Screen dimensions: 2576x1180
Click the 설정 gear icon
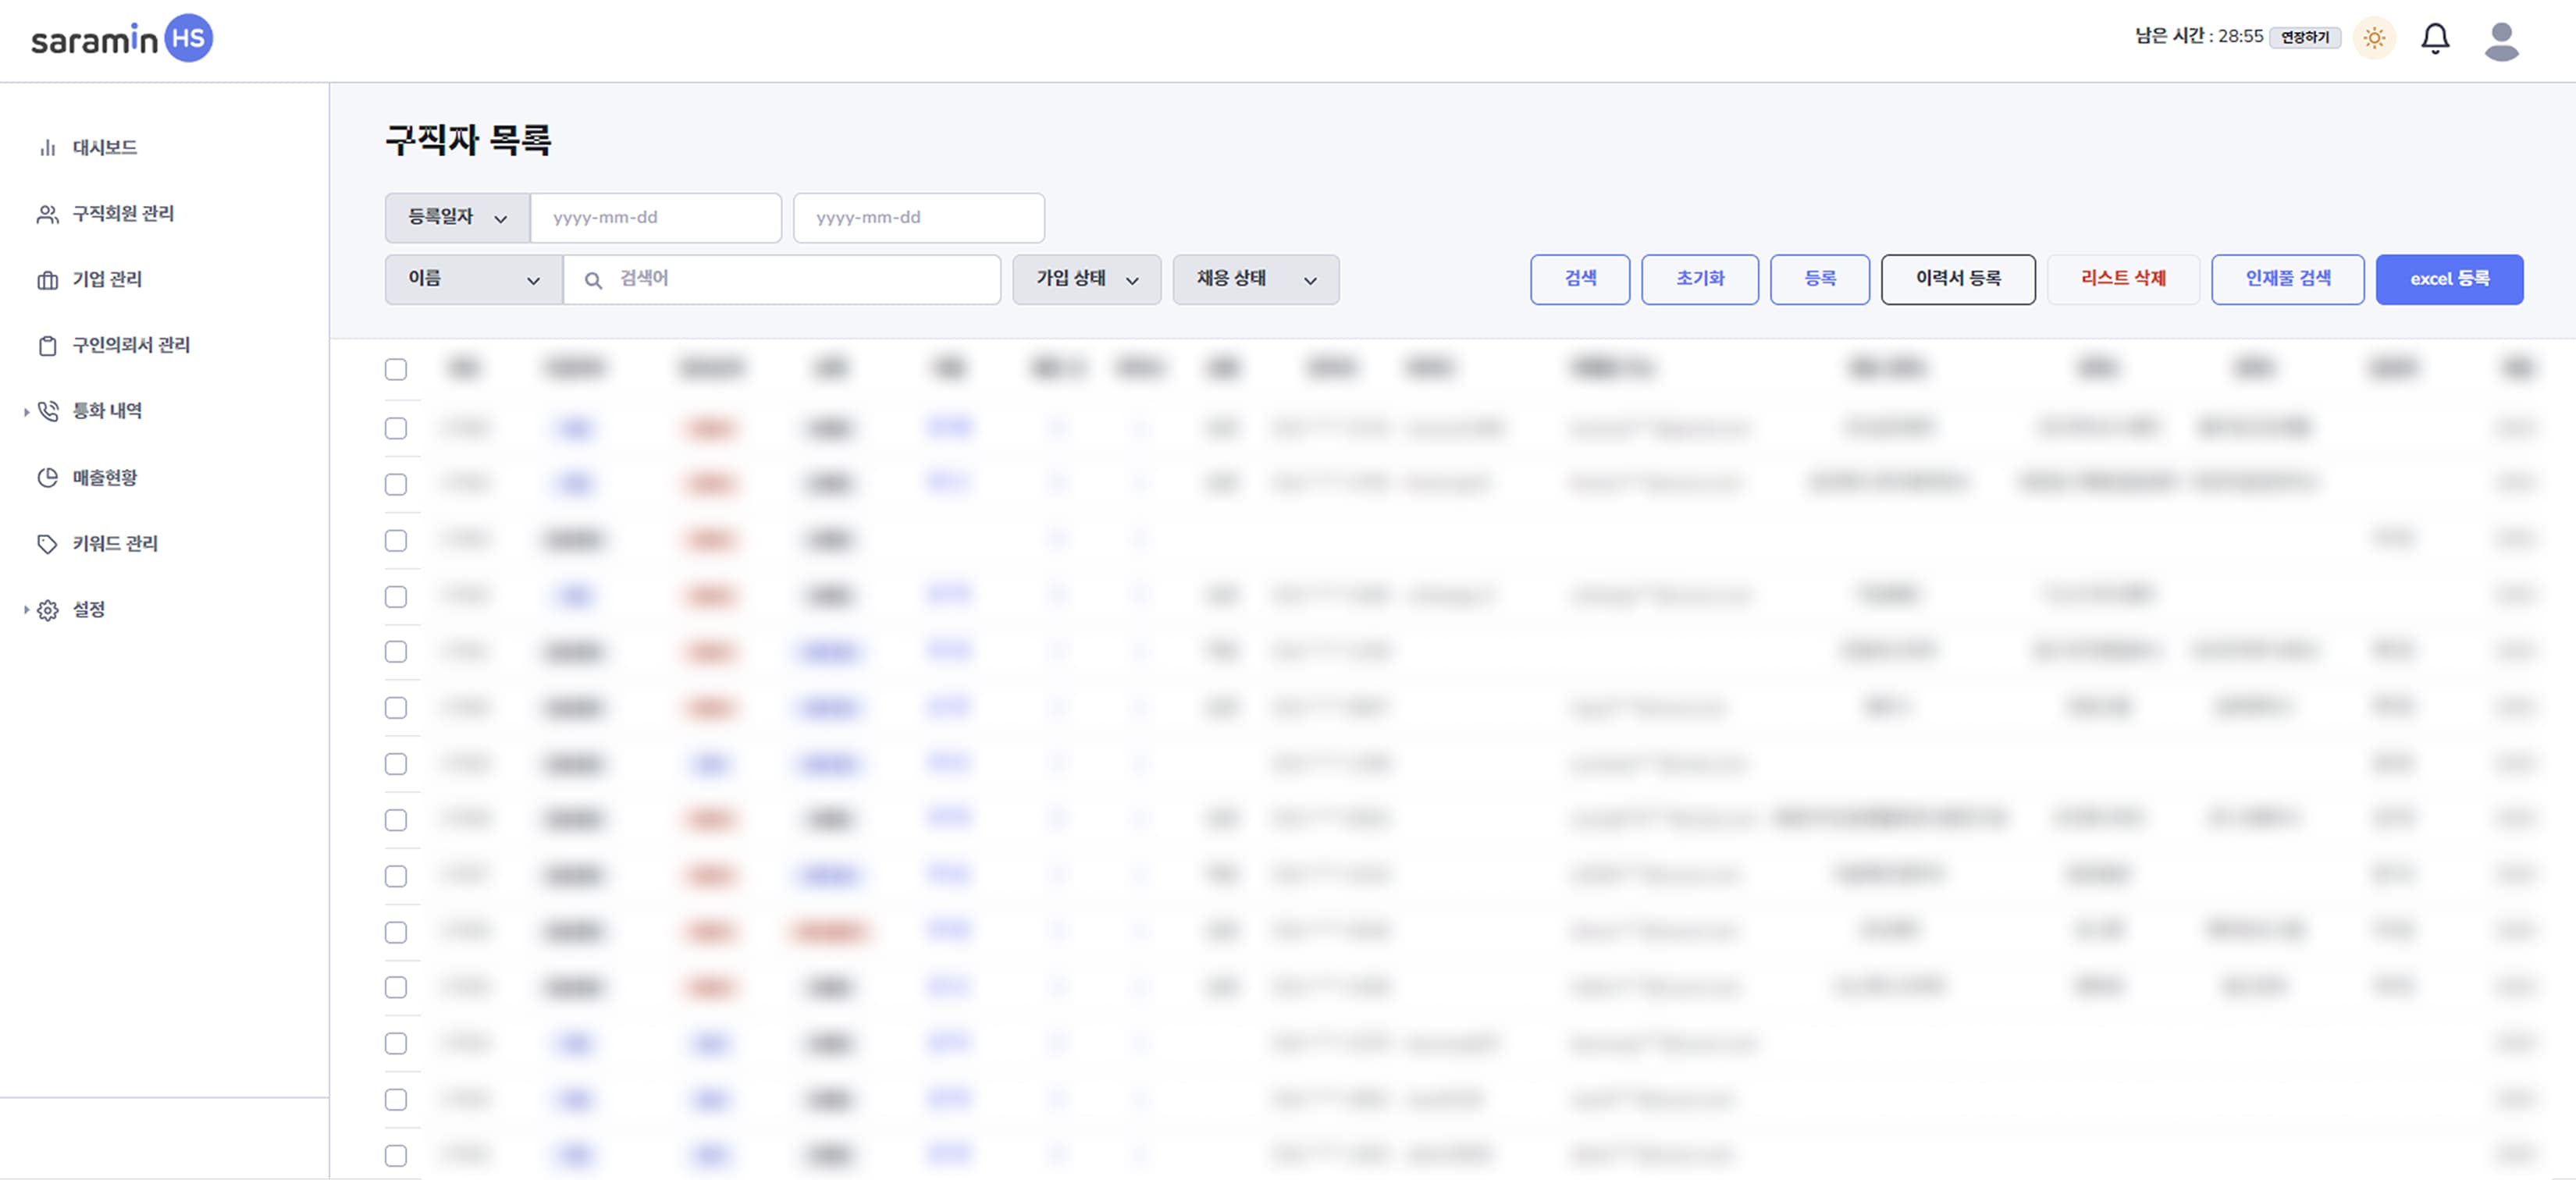47,610
